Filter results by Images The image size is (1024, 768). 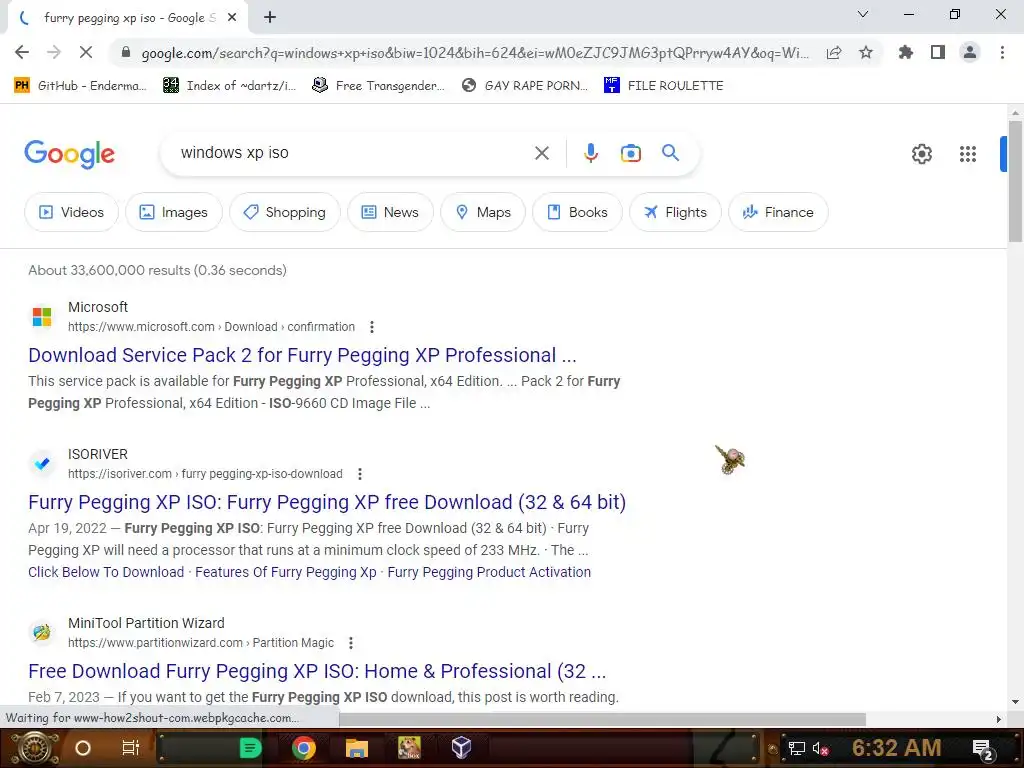174,212
